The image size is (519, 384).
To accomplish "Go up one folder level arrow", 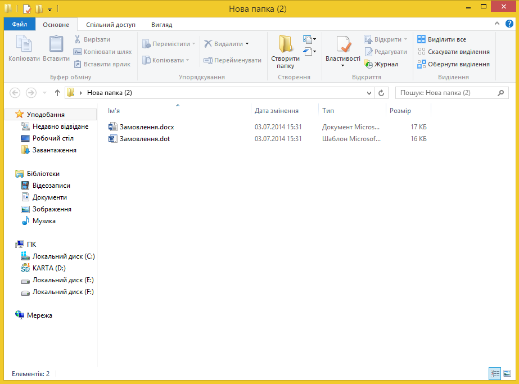I will pyautogui.click(x=57, y=93).
